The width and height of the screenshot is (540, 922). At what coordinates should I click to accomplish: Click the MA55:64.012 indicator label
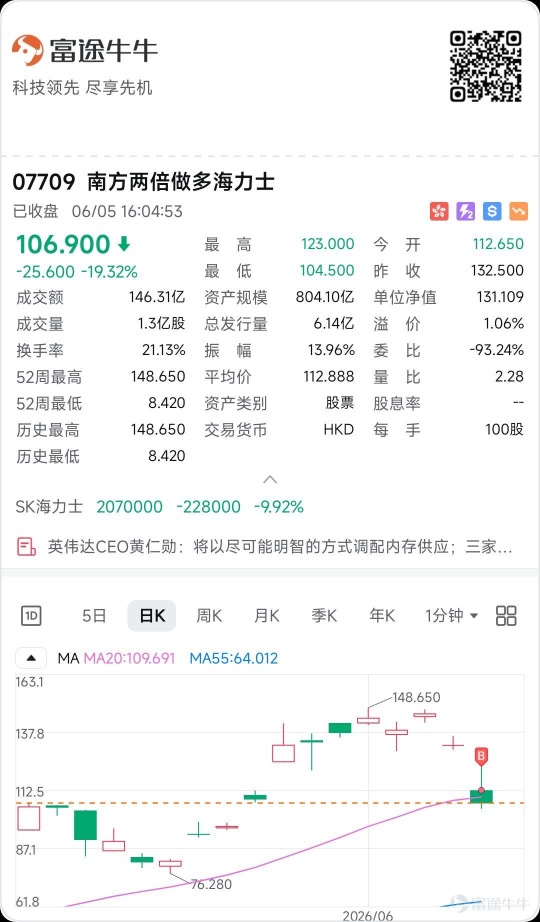tap(234, 658)
